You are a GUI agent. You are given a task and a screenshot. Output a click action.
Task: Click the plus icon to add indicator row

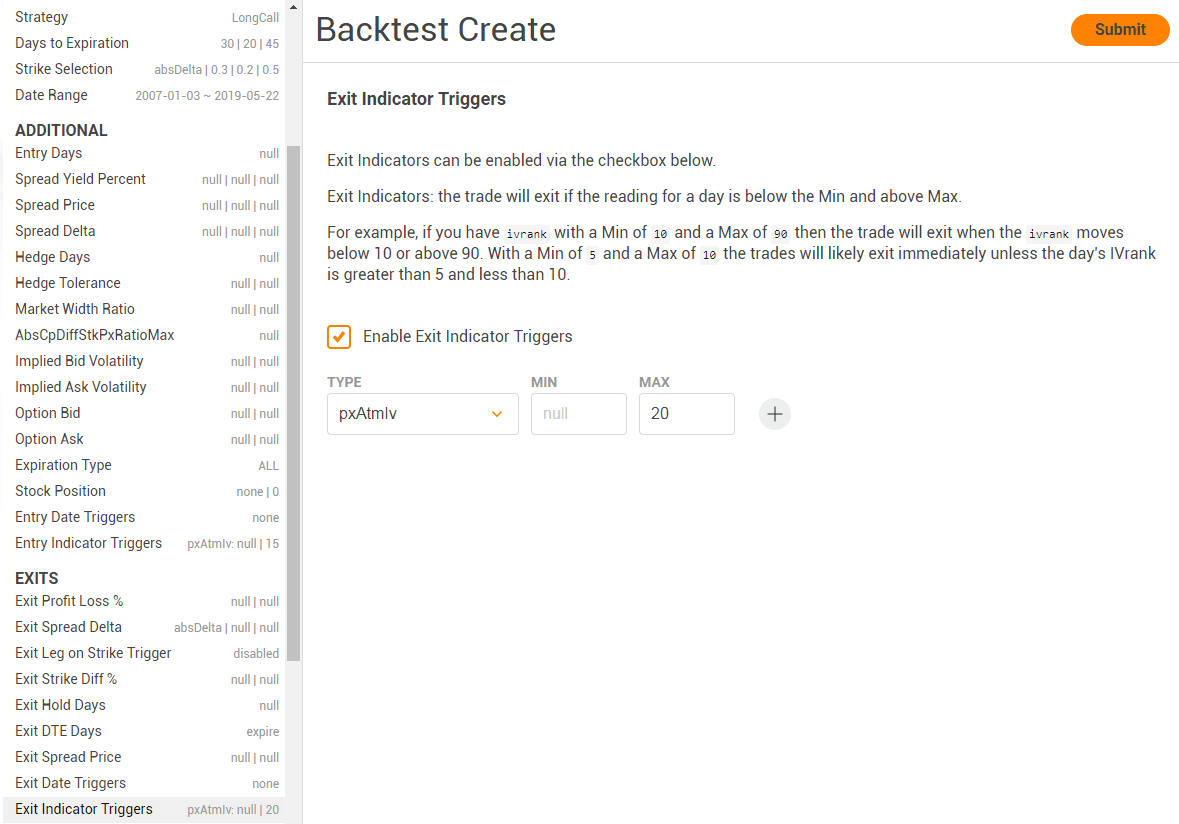pos(774,414)
